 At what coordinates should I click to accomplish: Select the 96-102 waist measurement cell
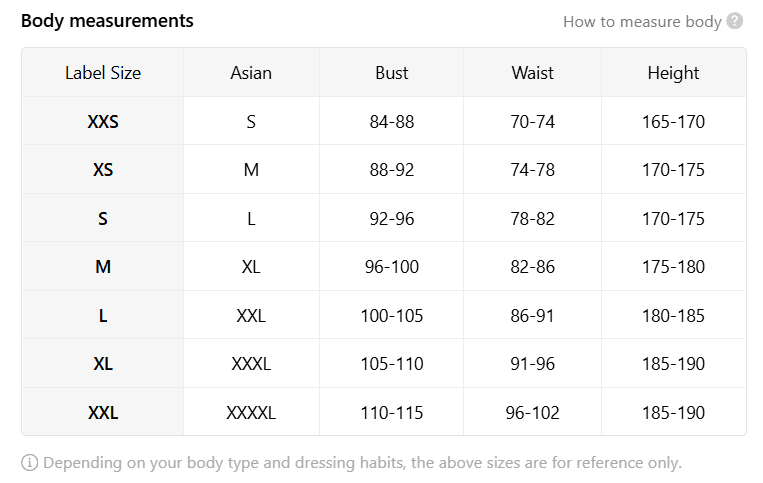click(532, 413)
